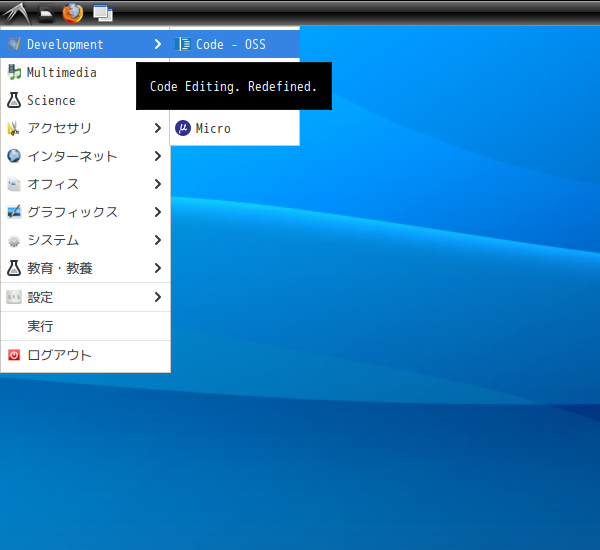Viewport: 600px width, 550px height.
Task: Click the システム menu label
Action: [53, 240]
